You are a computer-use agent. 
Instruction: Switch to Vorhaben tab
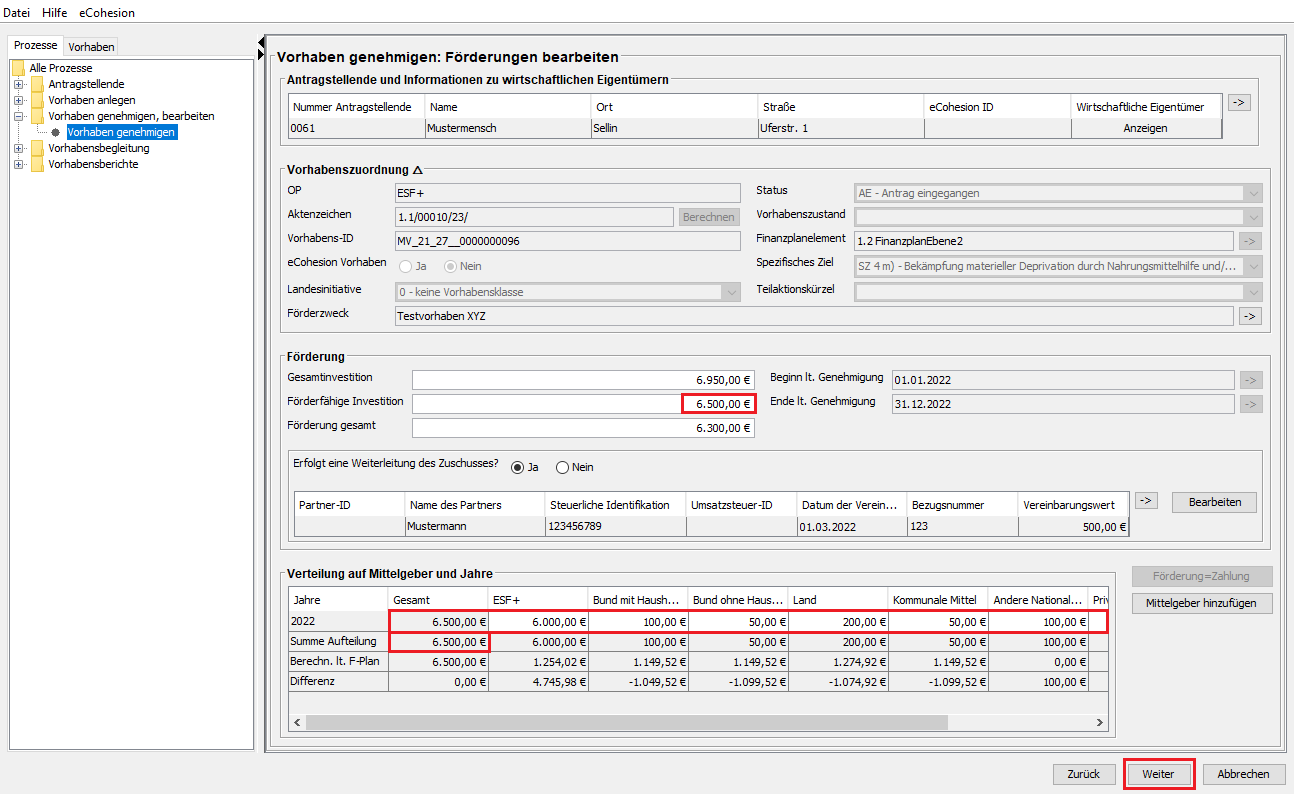coord(91,46)
